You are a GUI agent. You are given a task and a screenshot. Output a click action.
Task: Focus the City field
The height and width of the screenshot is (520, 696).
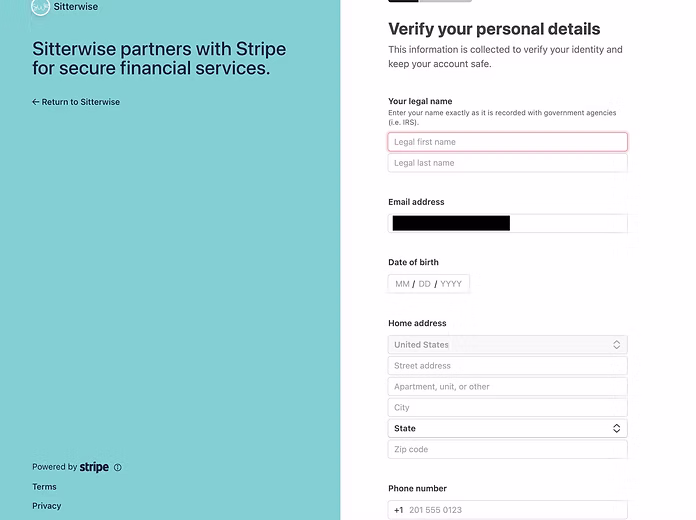click(x=507, y=408)
